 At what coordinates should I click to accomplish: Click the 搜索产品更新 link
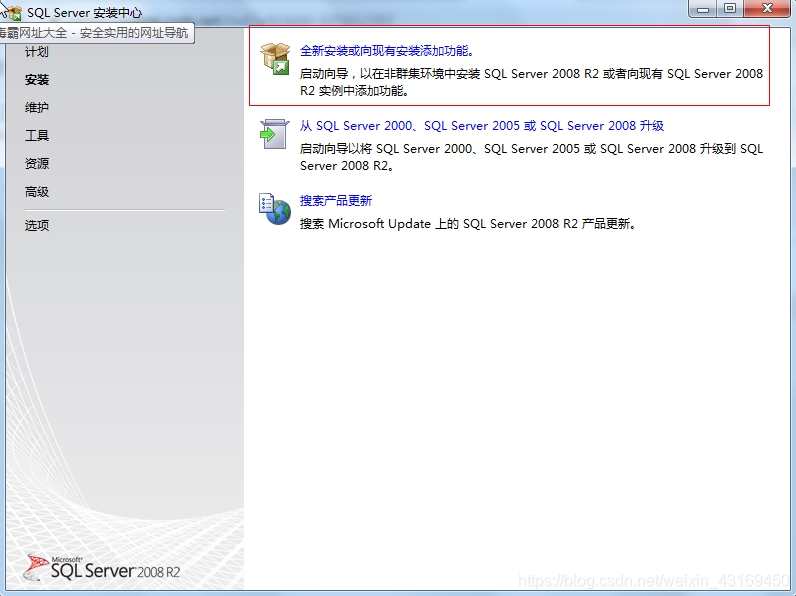coord(336,201)
